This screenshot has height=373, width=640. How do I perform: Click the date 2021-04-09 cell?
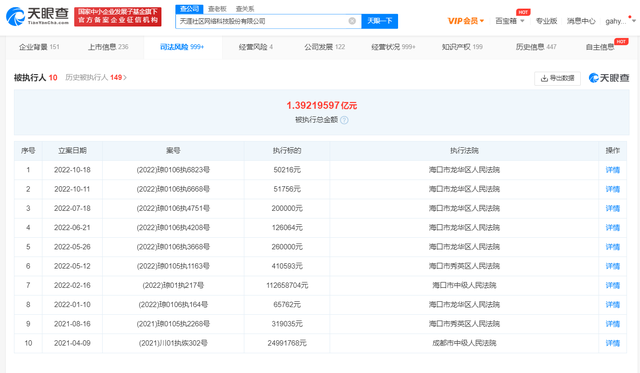coord(72,343)
